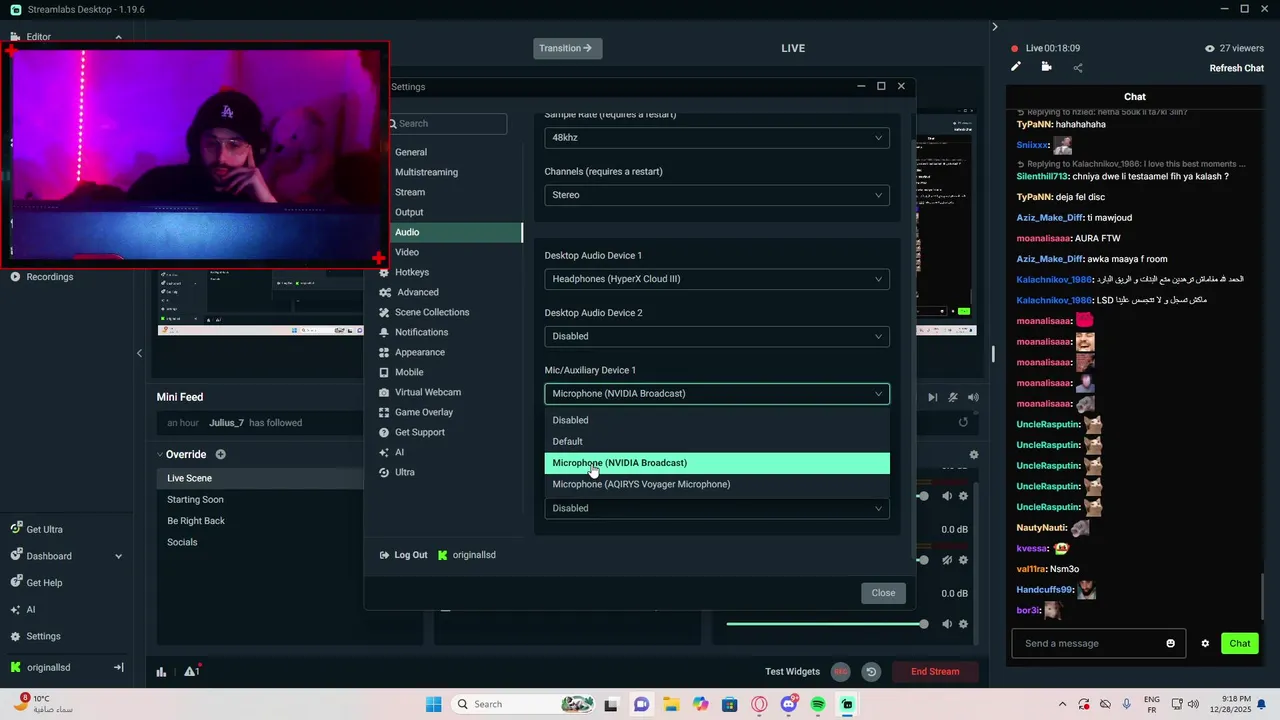The height and width of the screenshot is (720, 1280).
Task: Open notifications warning triangle icon
Action: [192, 671]
